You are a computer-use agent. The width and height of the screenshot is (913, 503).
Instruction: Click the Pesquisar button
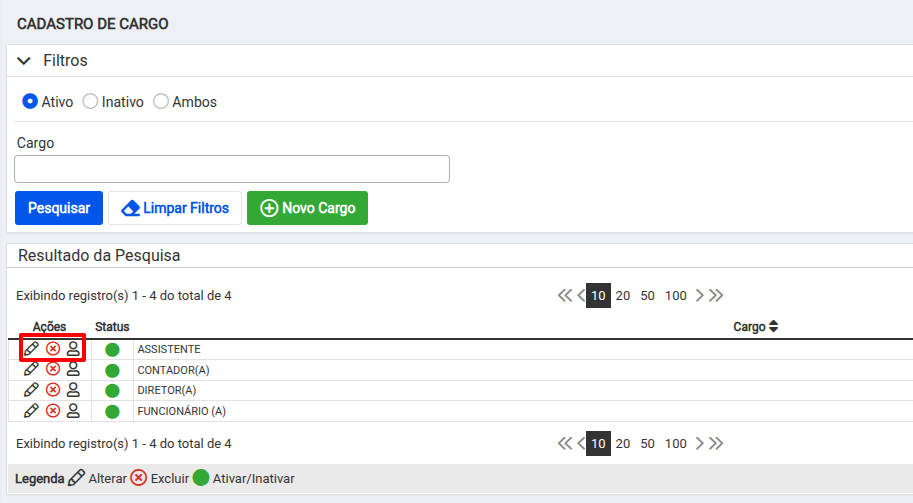59,208
